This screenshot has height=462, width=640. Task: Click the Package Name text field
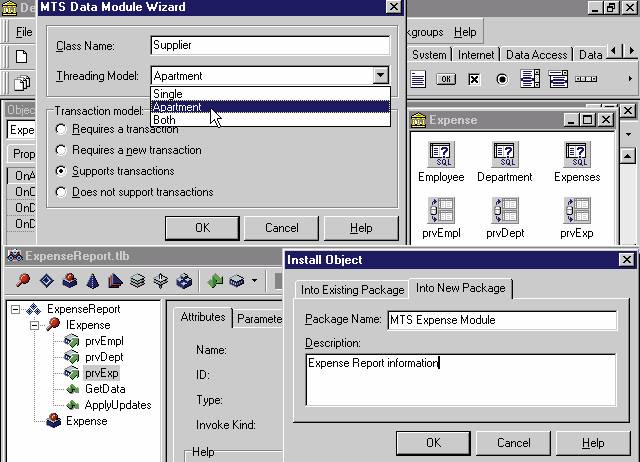(x=500, y=320)
